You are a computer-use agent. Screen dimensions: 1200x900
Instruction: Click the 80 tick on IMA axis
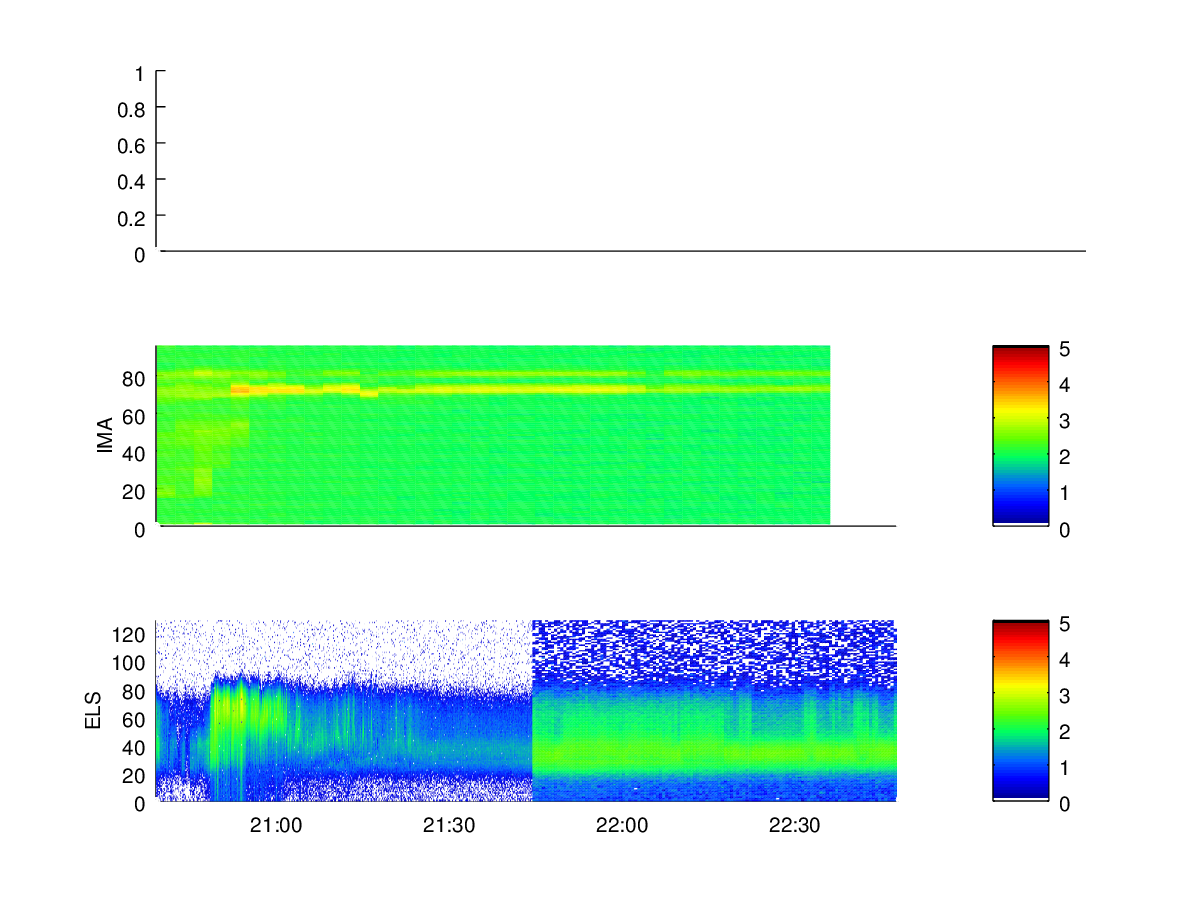135,379
